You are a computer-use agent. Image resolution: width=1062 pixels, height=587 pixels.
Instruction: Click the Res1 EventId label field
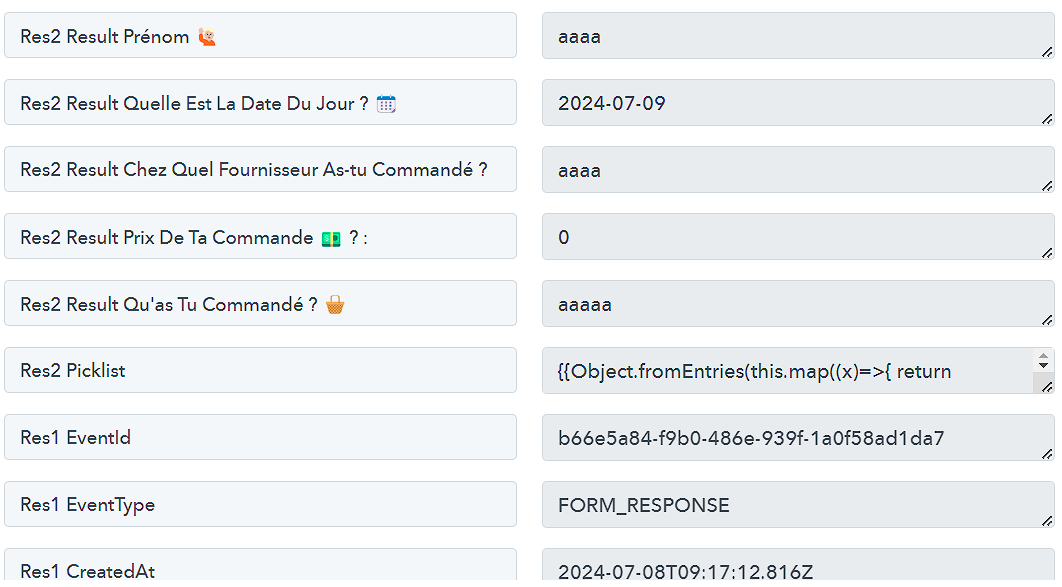261,437
